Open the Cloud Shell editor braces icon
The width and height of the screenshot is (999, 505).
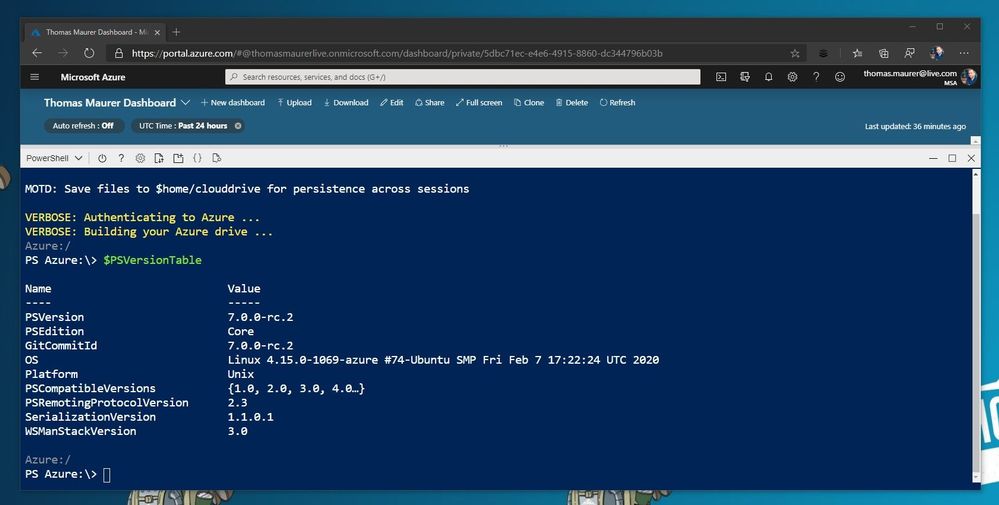198,158
